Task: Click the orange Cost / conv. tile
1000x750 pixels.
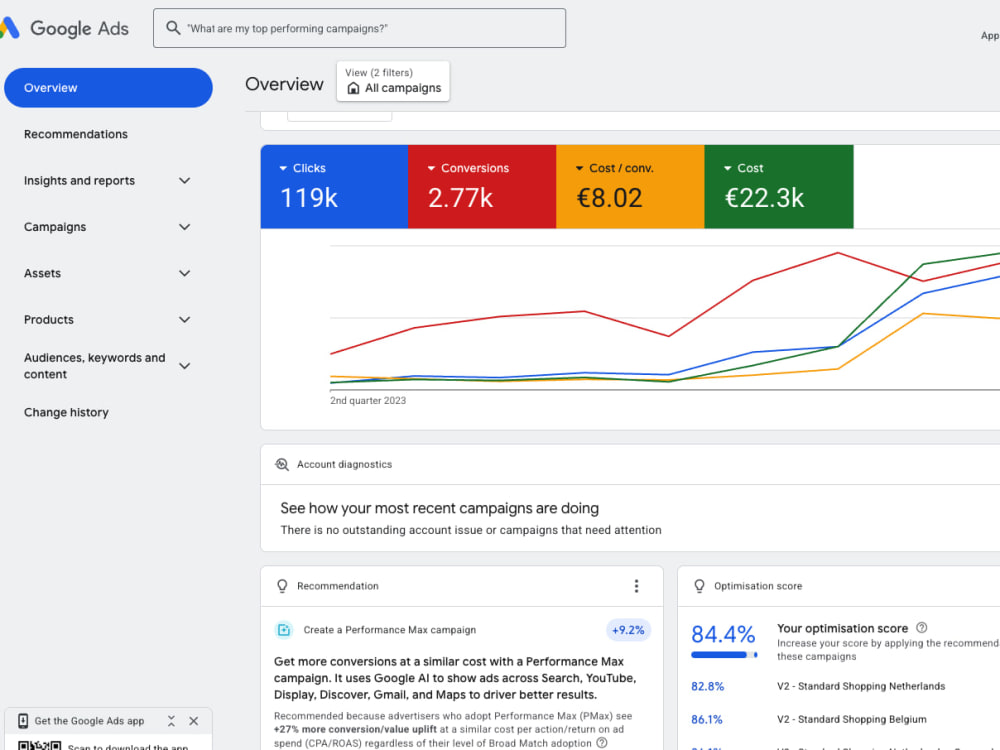Action: [630, 186]
